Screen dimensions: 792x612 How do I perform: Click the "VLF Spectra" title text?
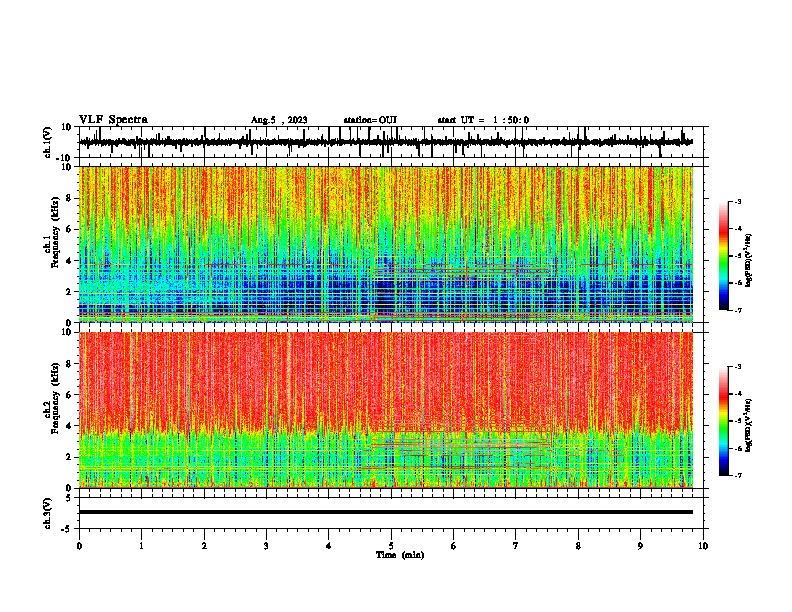pos(113,120)
